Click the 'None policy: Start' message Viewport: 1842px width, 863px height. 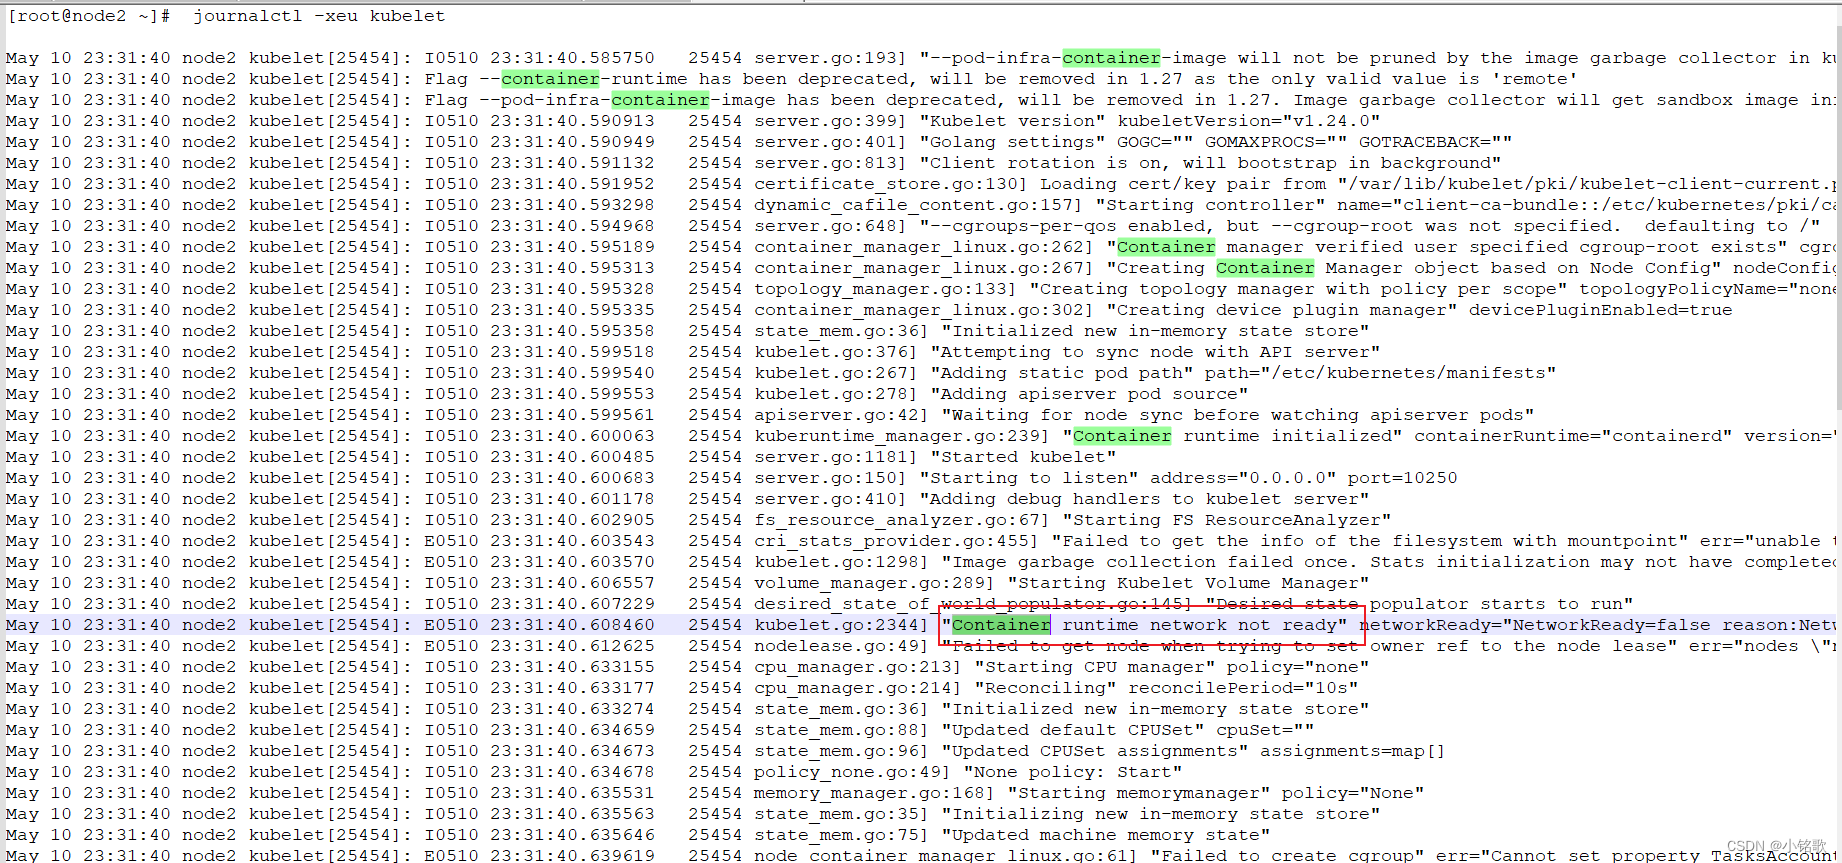(x=1072, y=772)
